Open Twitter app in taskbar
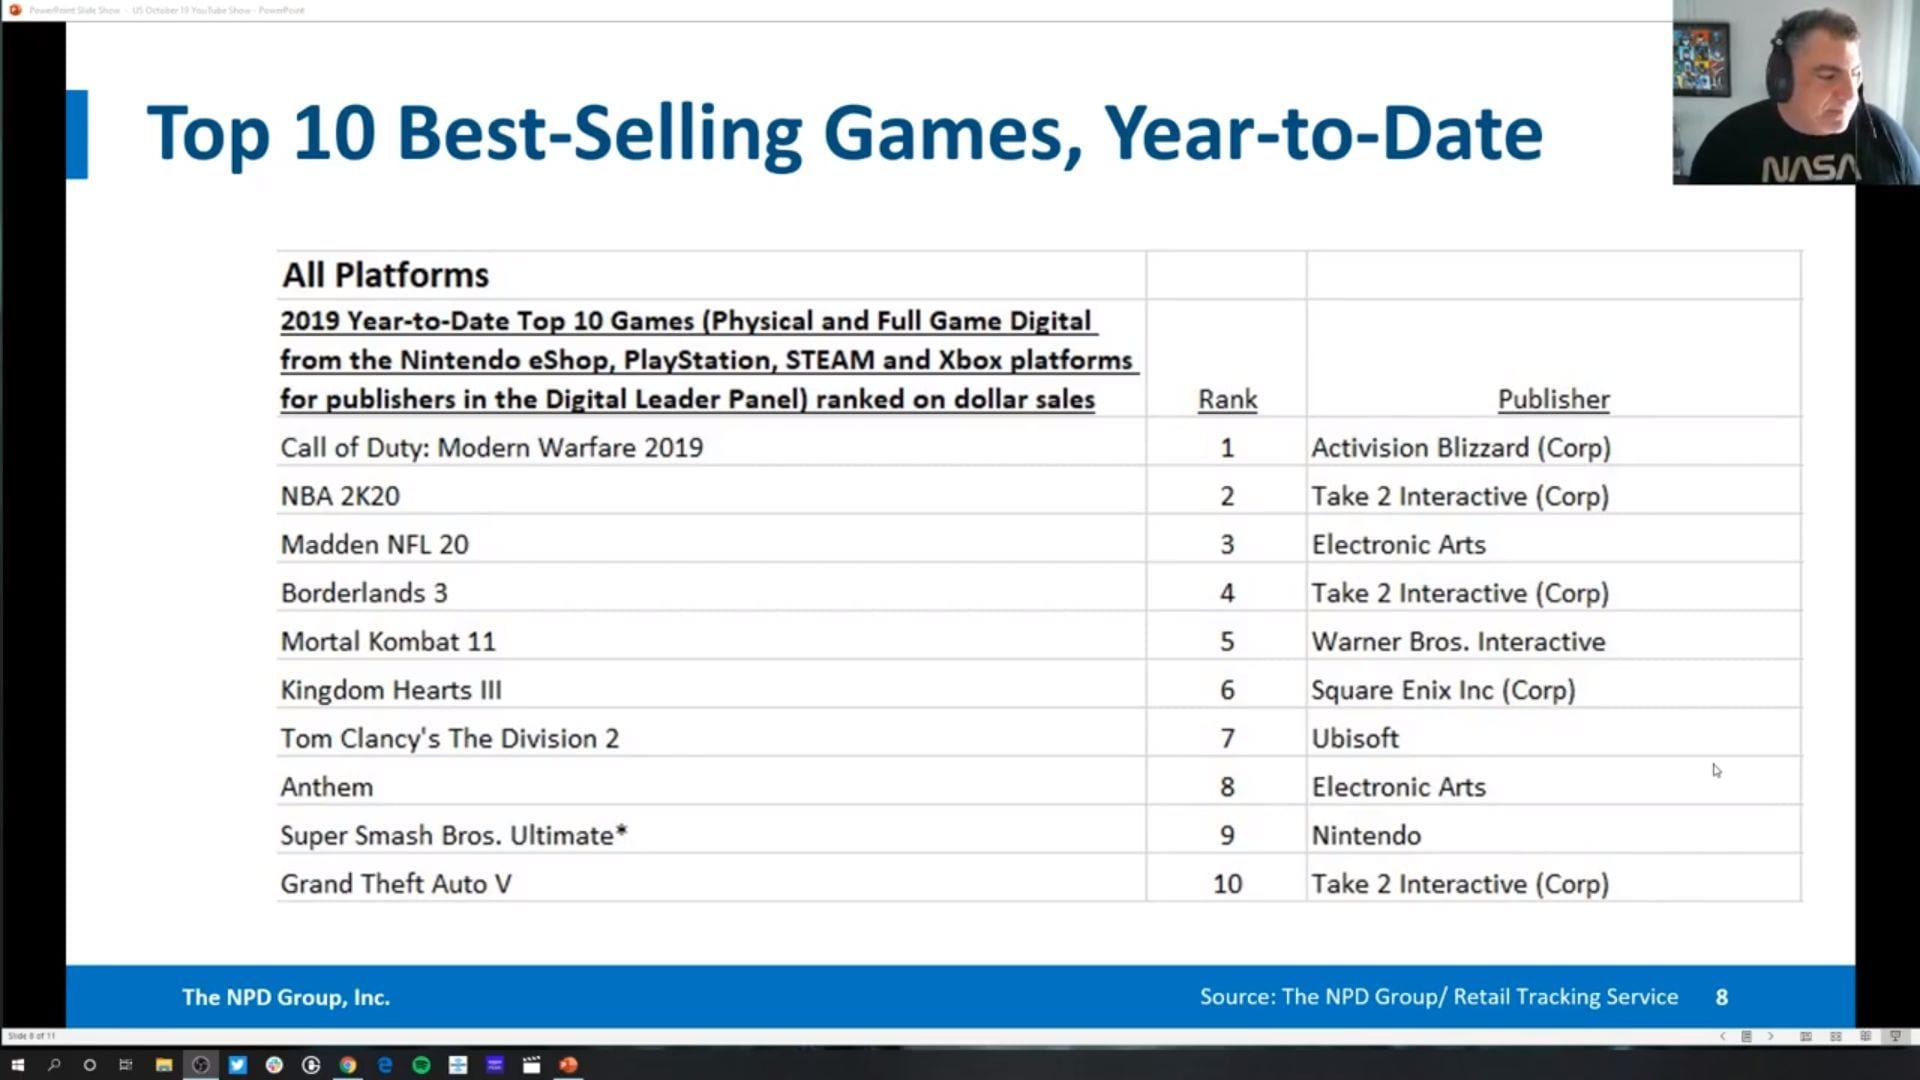Viewport: 1920px width, 1080px height. (237, 1065)
